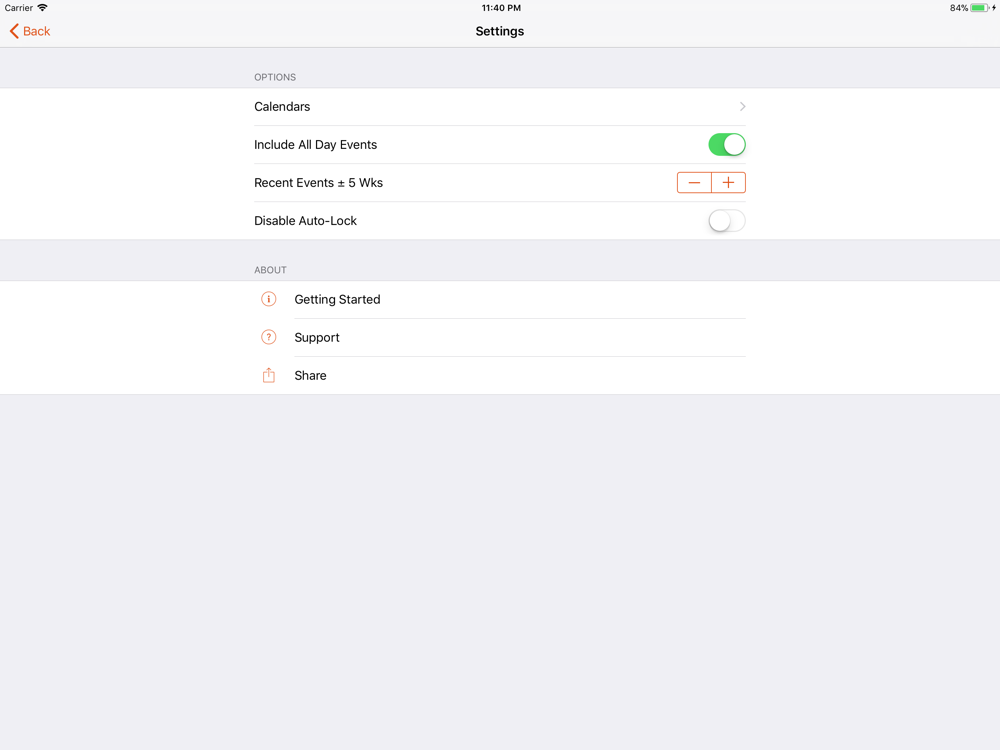Tap the Back chevron icon
This screenshot has height=750, width=1000.
pyautogui.click(x=14, y=31)
